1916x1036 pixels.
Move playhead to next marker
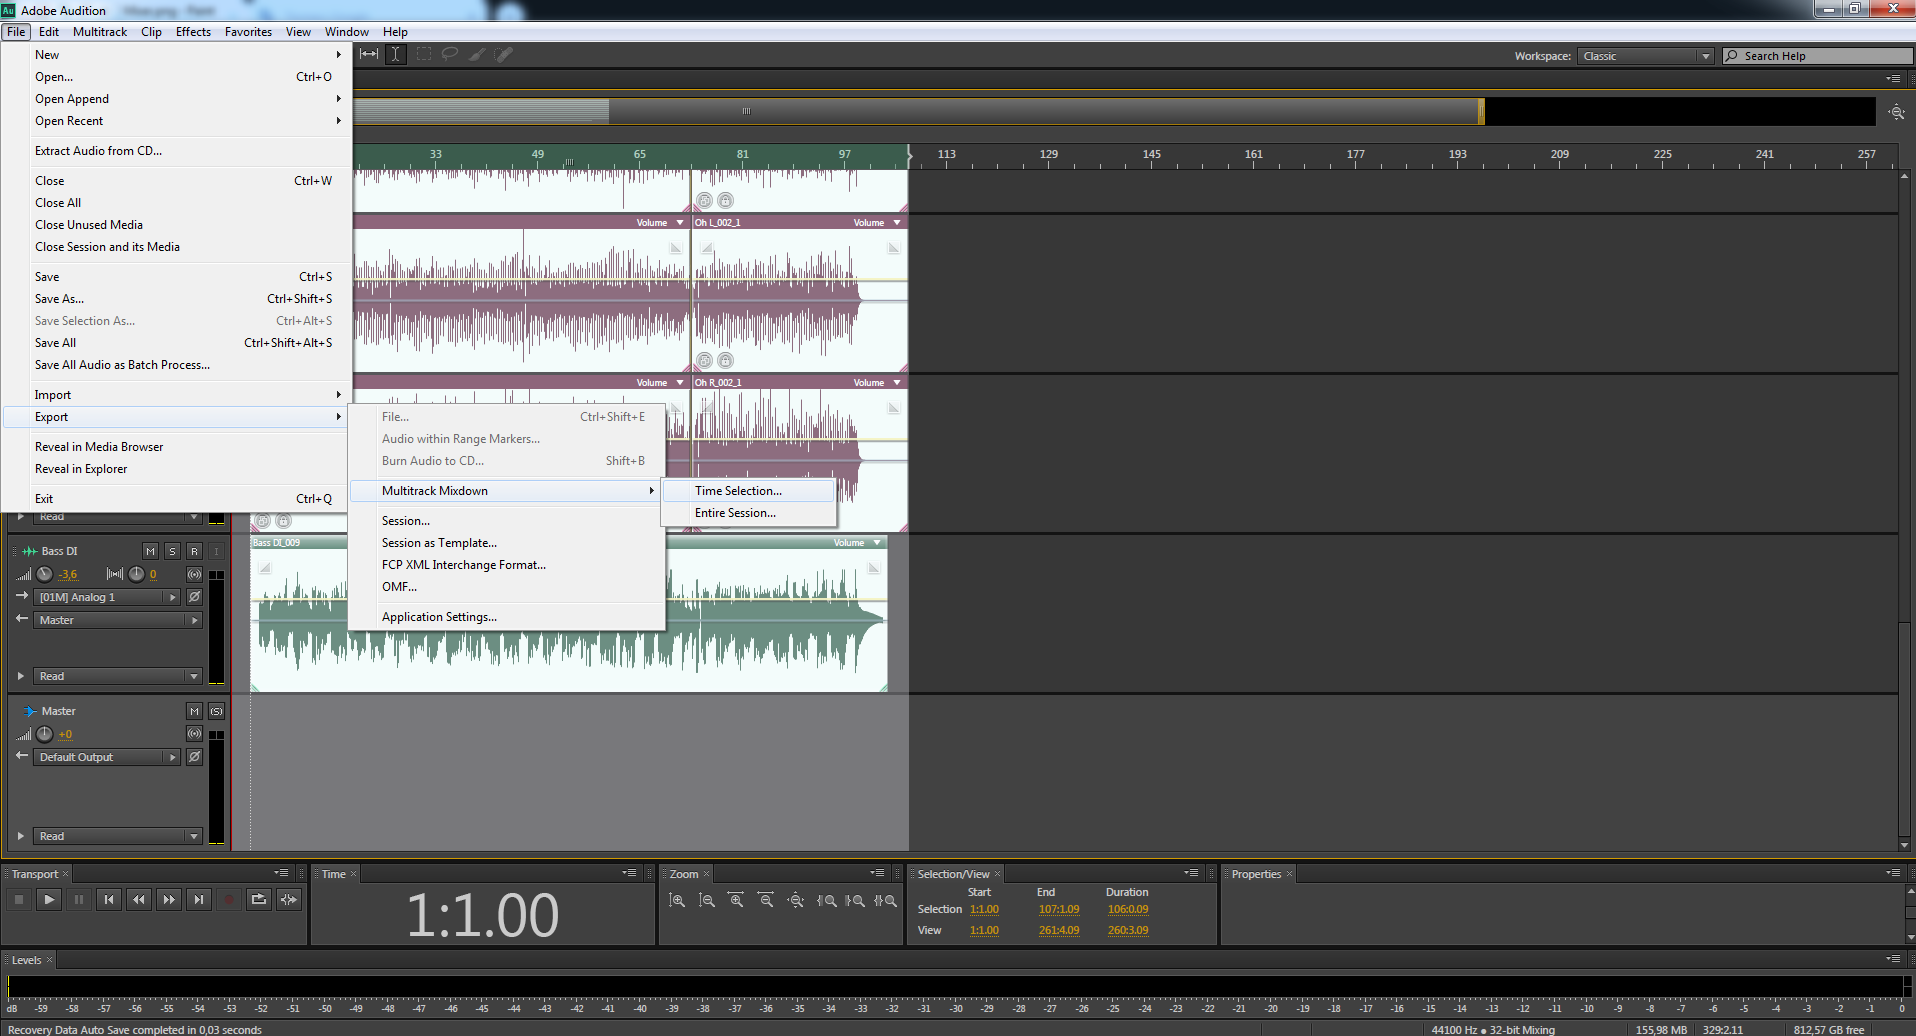[199, 899]
